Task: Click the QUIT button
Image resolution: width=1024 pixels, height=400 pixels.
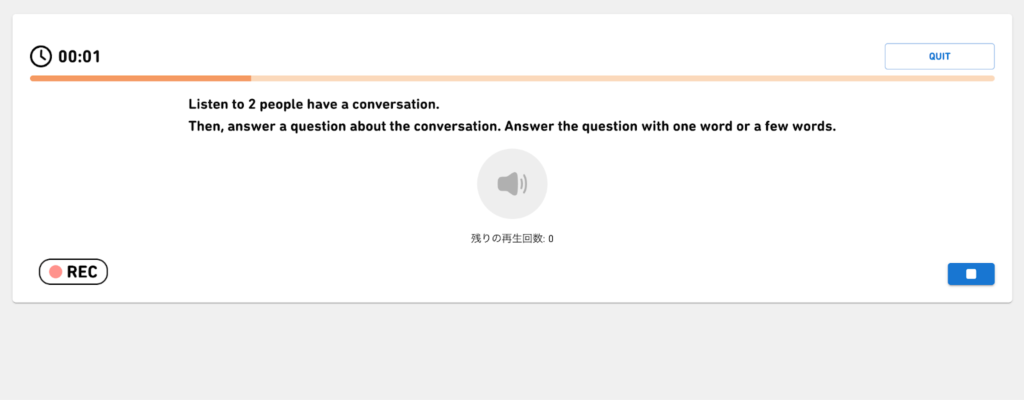Action: tap(939, 56)
